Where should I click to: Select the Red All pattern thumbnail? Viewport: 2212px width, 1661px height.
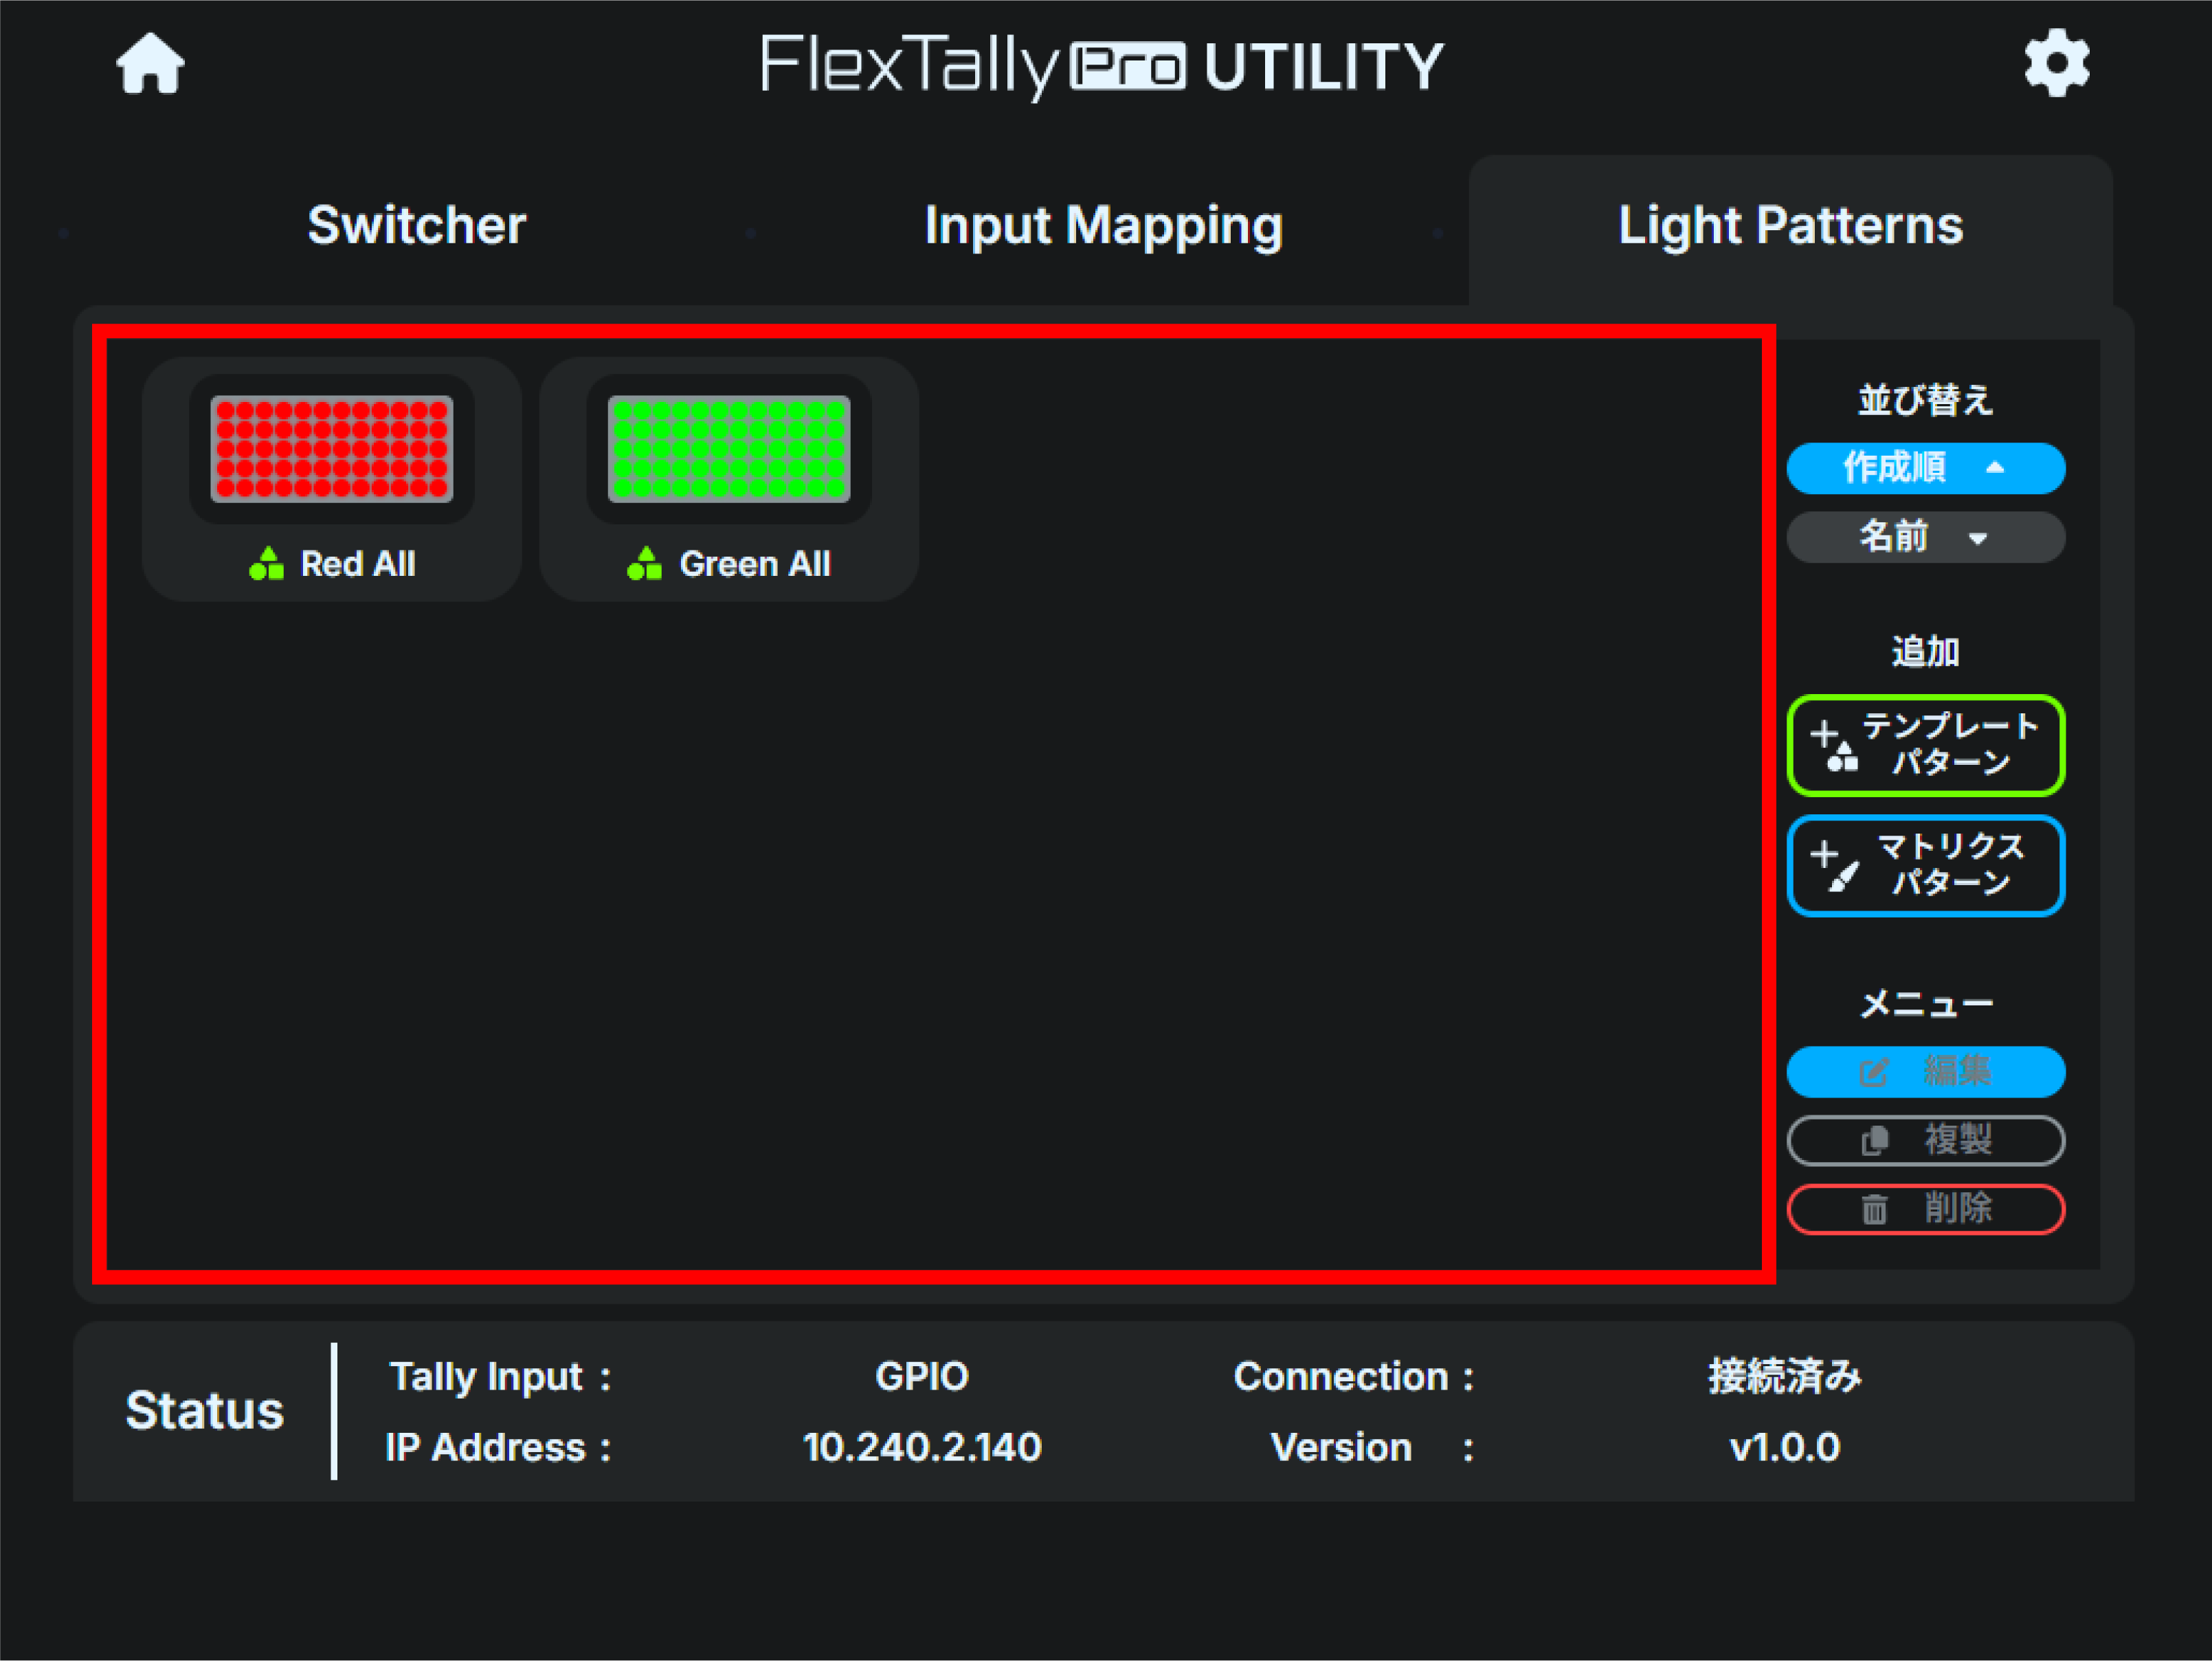coord(331,449)
